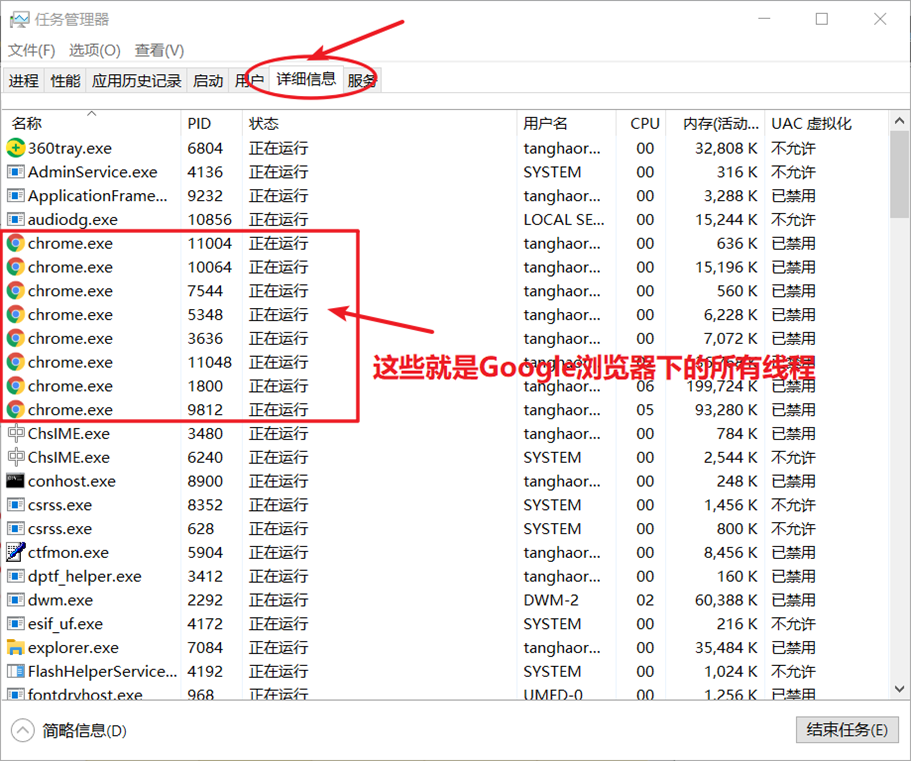Viewport: 911px width, 761px height.
Task: Switch to the 进程 tab
Action: tap(24, 80)
